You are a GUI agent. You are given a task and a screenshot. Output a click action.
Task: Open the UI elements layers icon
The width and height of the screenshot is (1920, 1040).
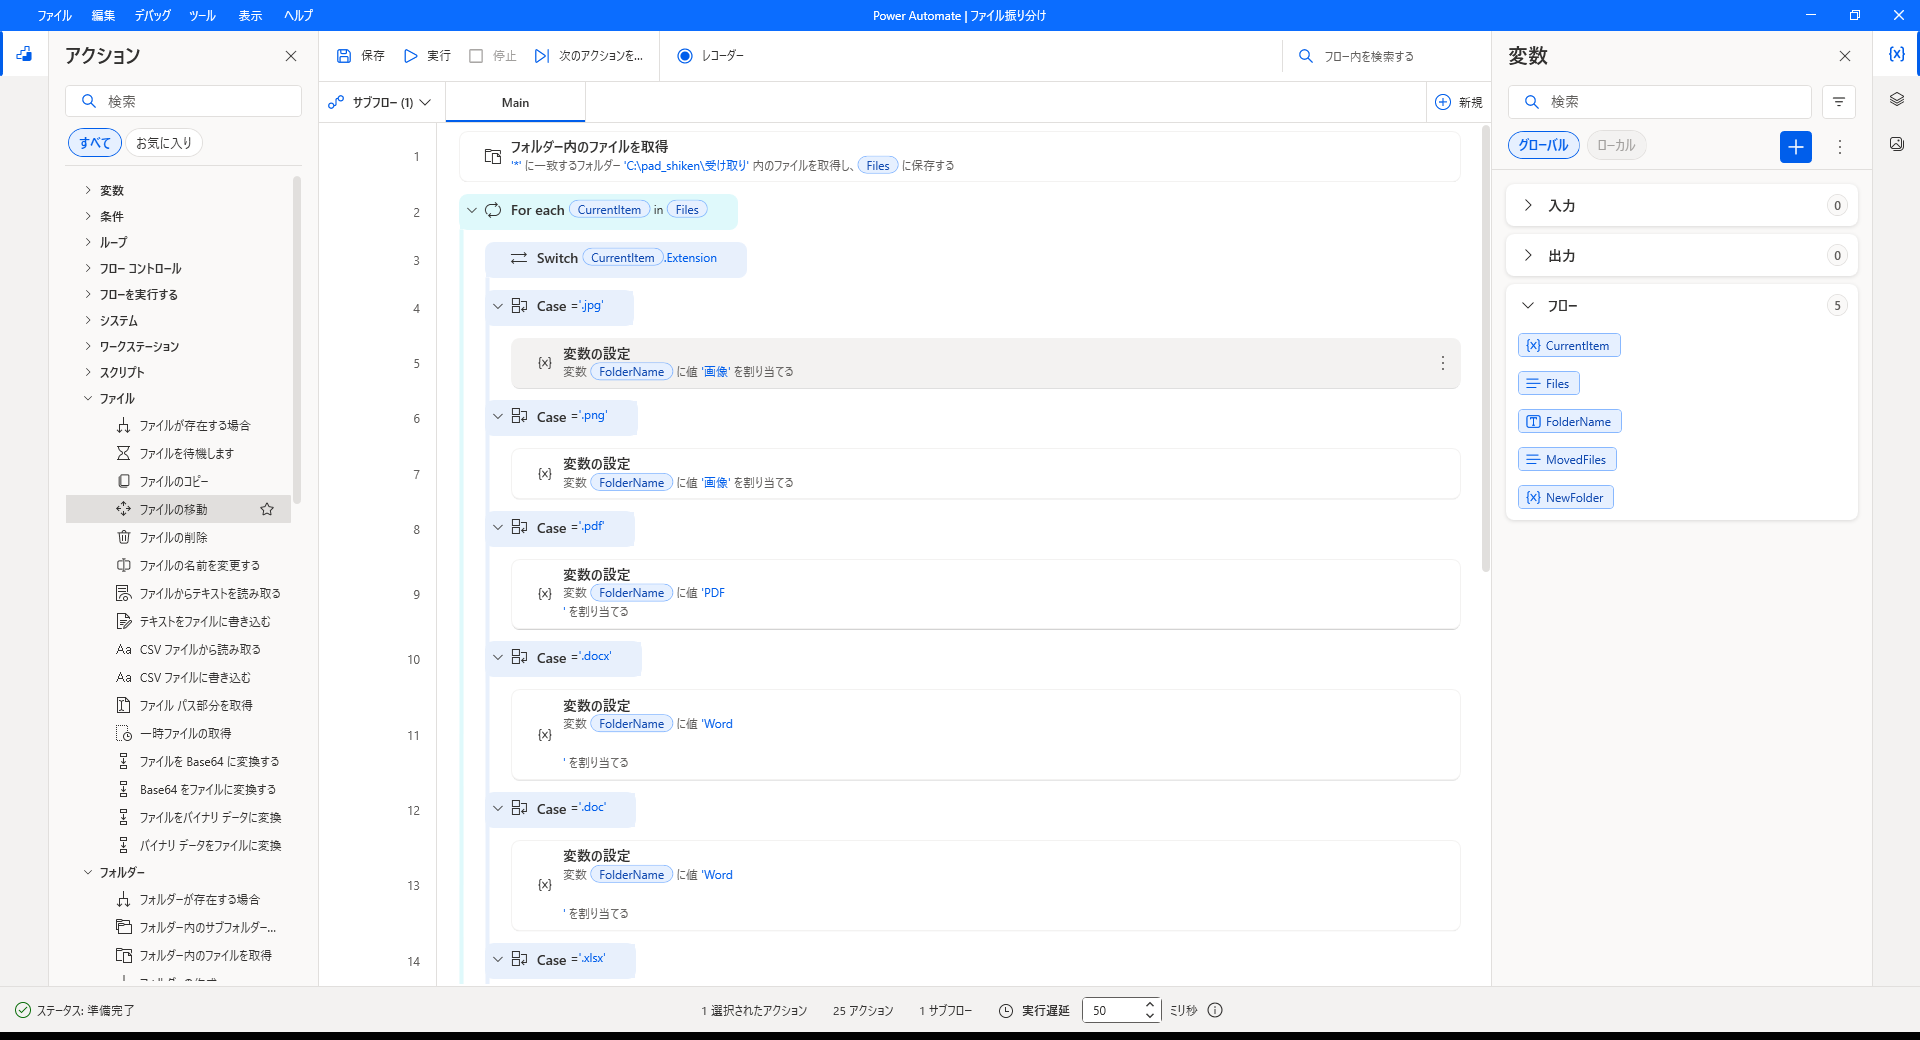click(x=1896, y=99)
